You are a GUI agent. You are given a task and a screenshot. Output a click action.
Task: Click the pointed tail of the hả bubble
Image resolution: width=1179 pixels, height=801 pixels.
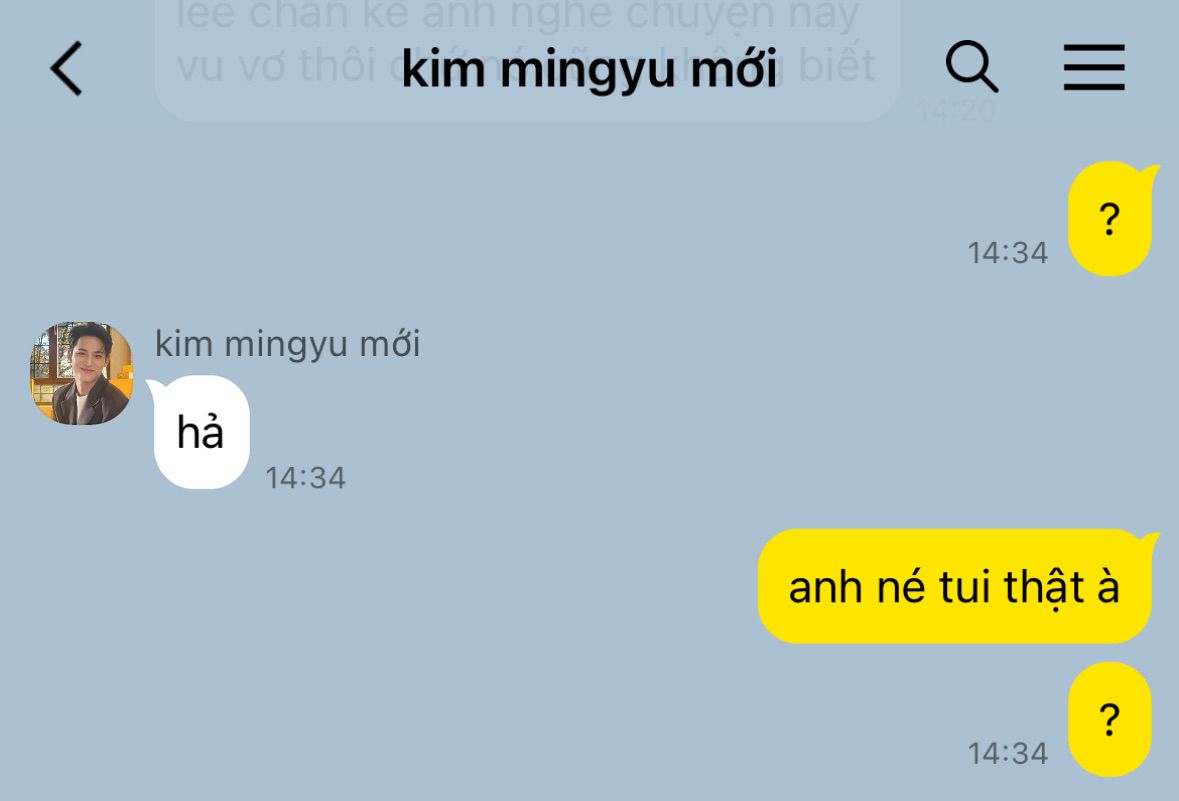[x=154, y=387]
